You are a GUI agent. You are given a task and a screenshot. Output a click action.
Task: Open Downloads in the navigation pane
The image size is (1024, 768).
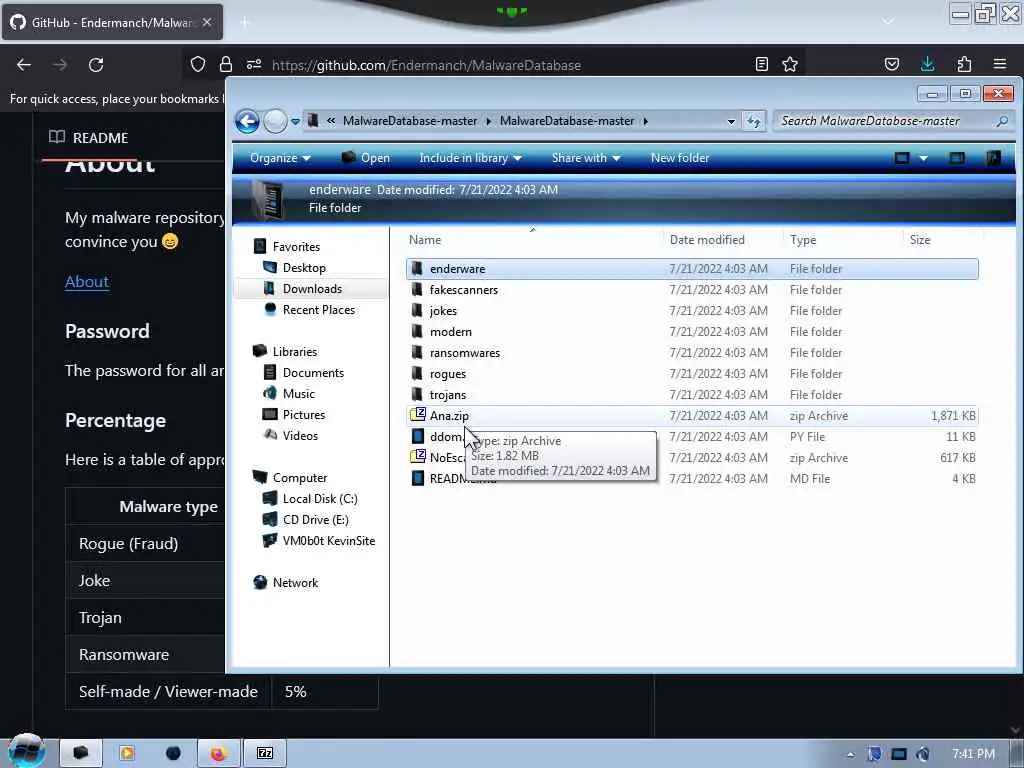[312, 289]
